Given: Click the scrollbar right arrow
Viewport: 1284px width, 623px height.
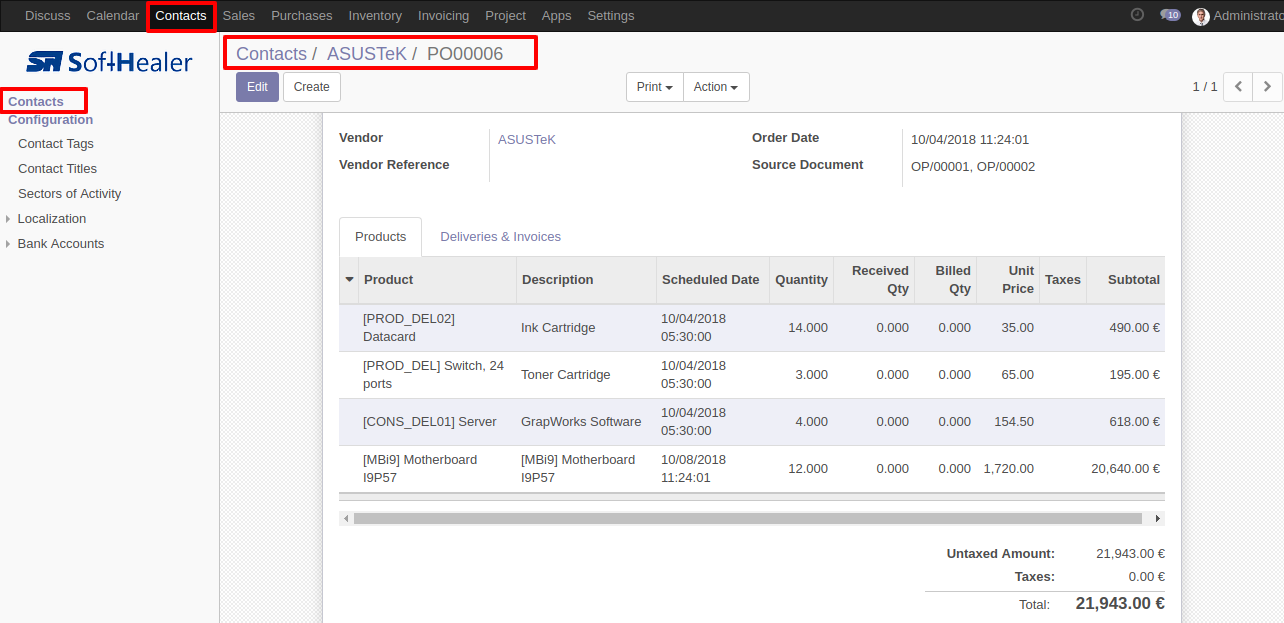Looking at the screenshot, I should point(1158,519).
